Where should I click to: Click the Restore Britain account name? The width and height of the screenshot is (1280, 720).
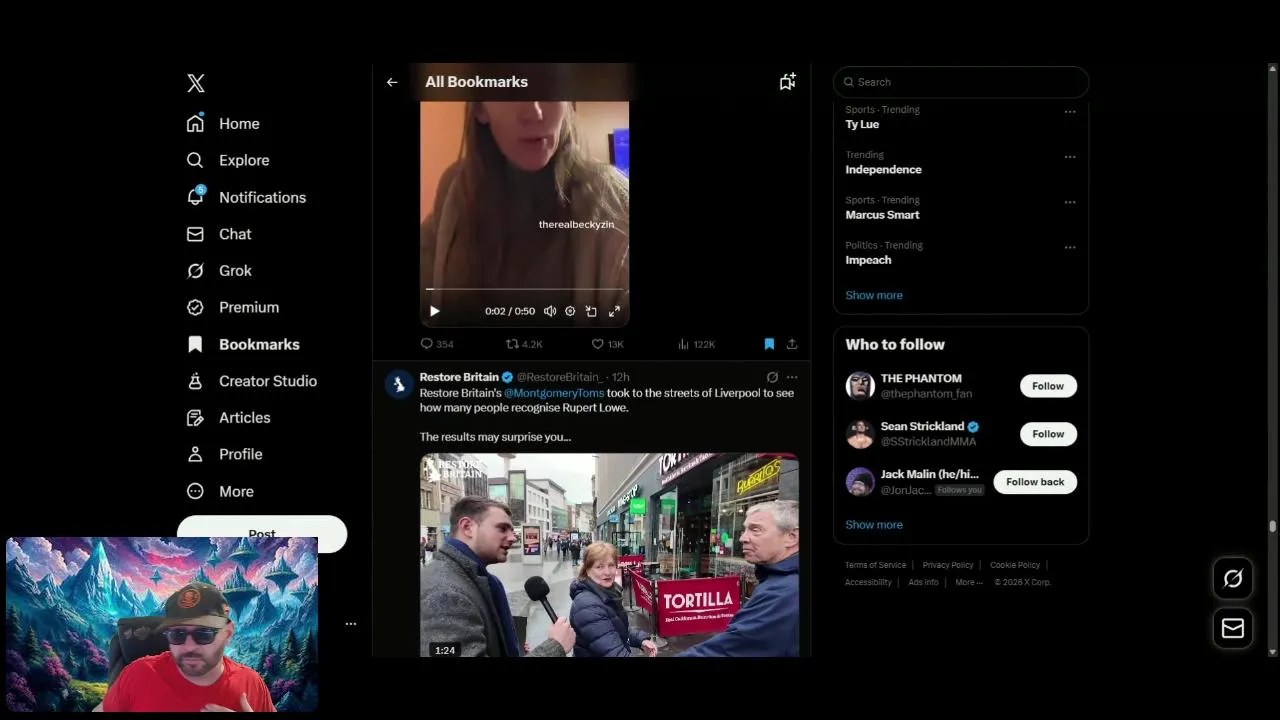tap(459, 377)
